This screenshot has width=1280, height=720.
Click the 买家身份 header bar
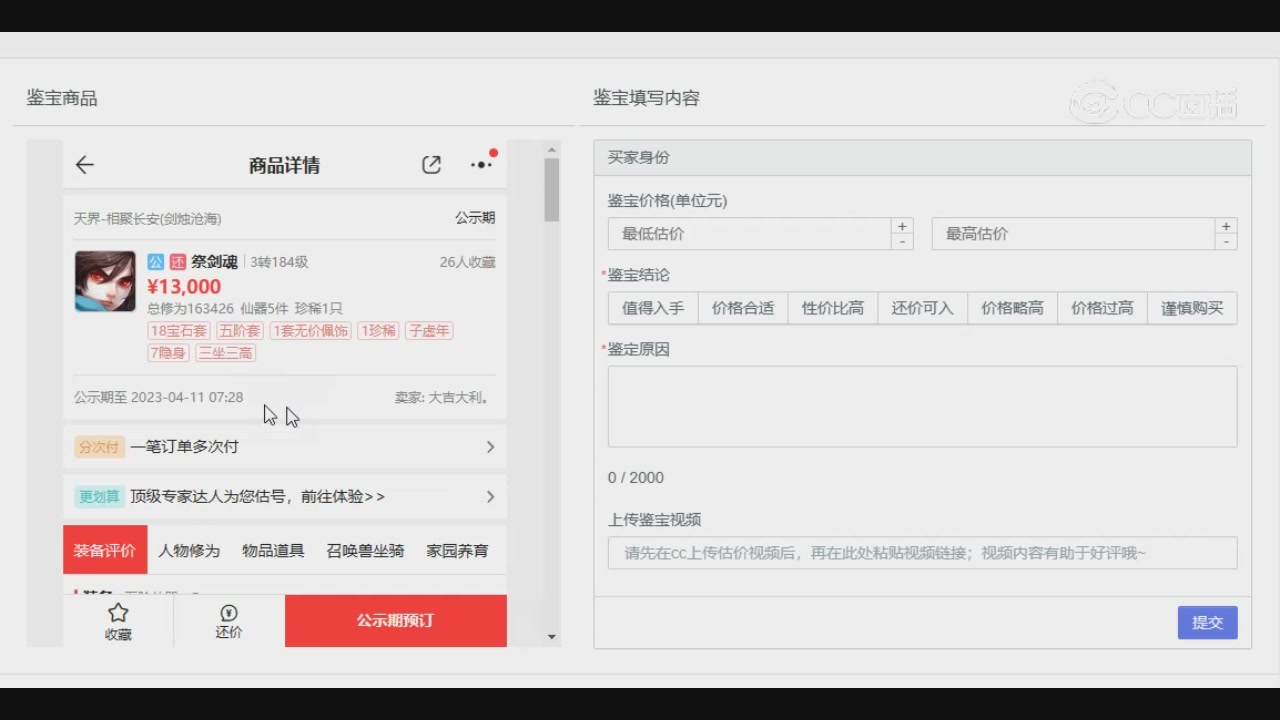[922, 158]
